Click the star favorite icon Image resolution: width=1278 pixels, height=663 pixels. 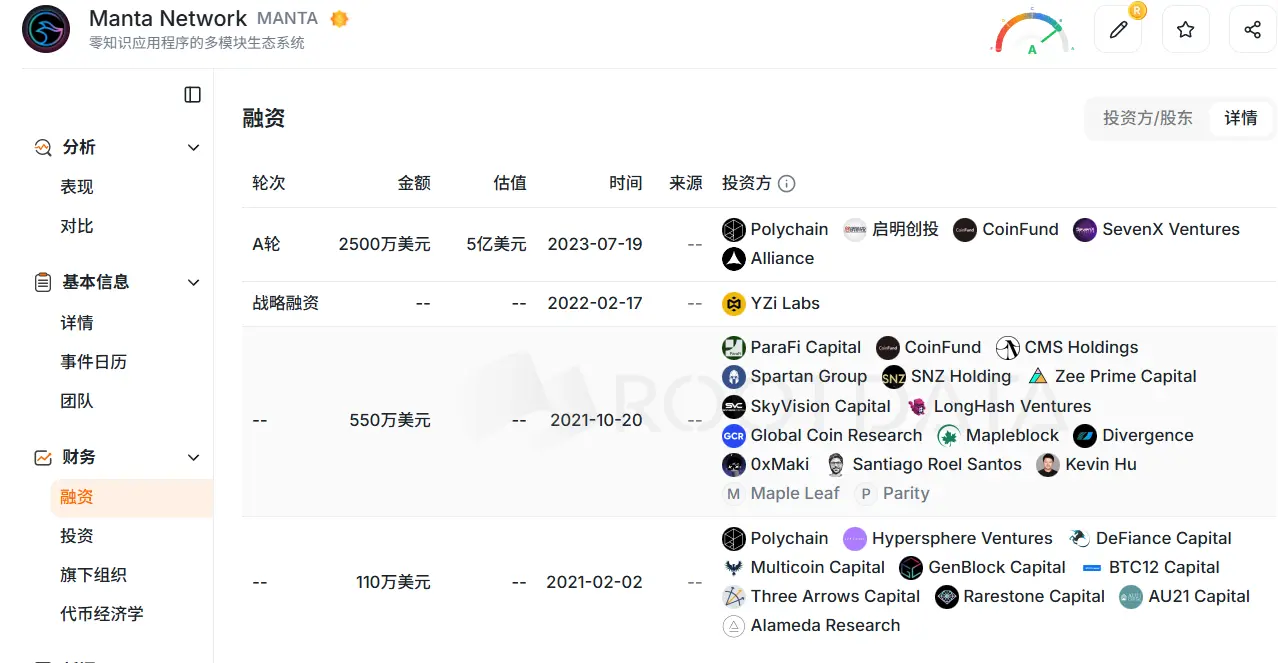1185,29
